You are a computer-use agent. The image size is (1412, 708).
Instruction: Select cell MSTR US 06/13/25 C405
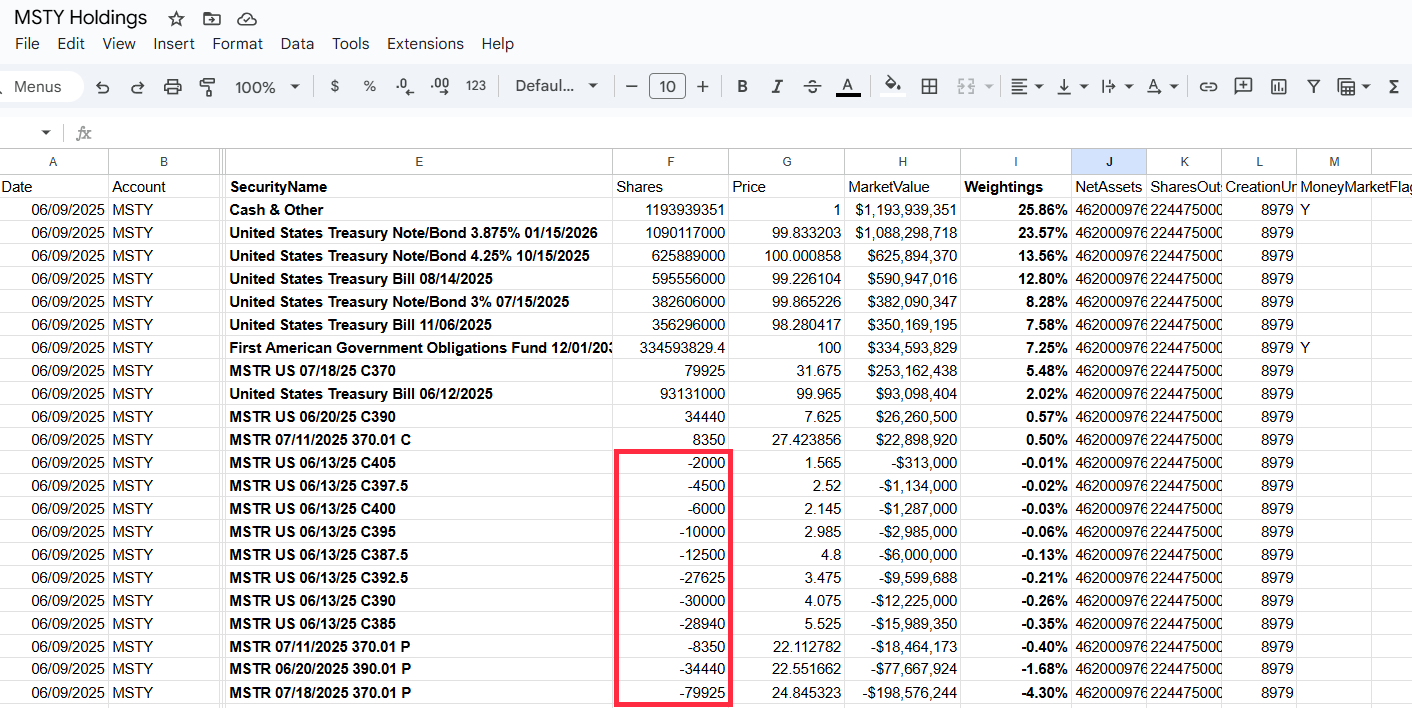[419, 463]
